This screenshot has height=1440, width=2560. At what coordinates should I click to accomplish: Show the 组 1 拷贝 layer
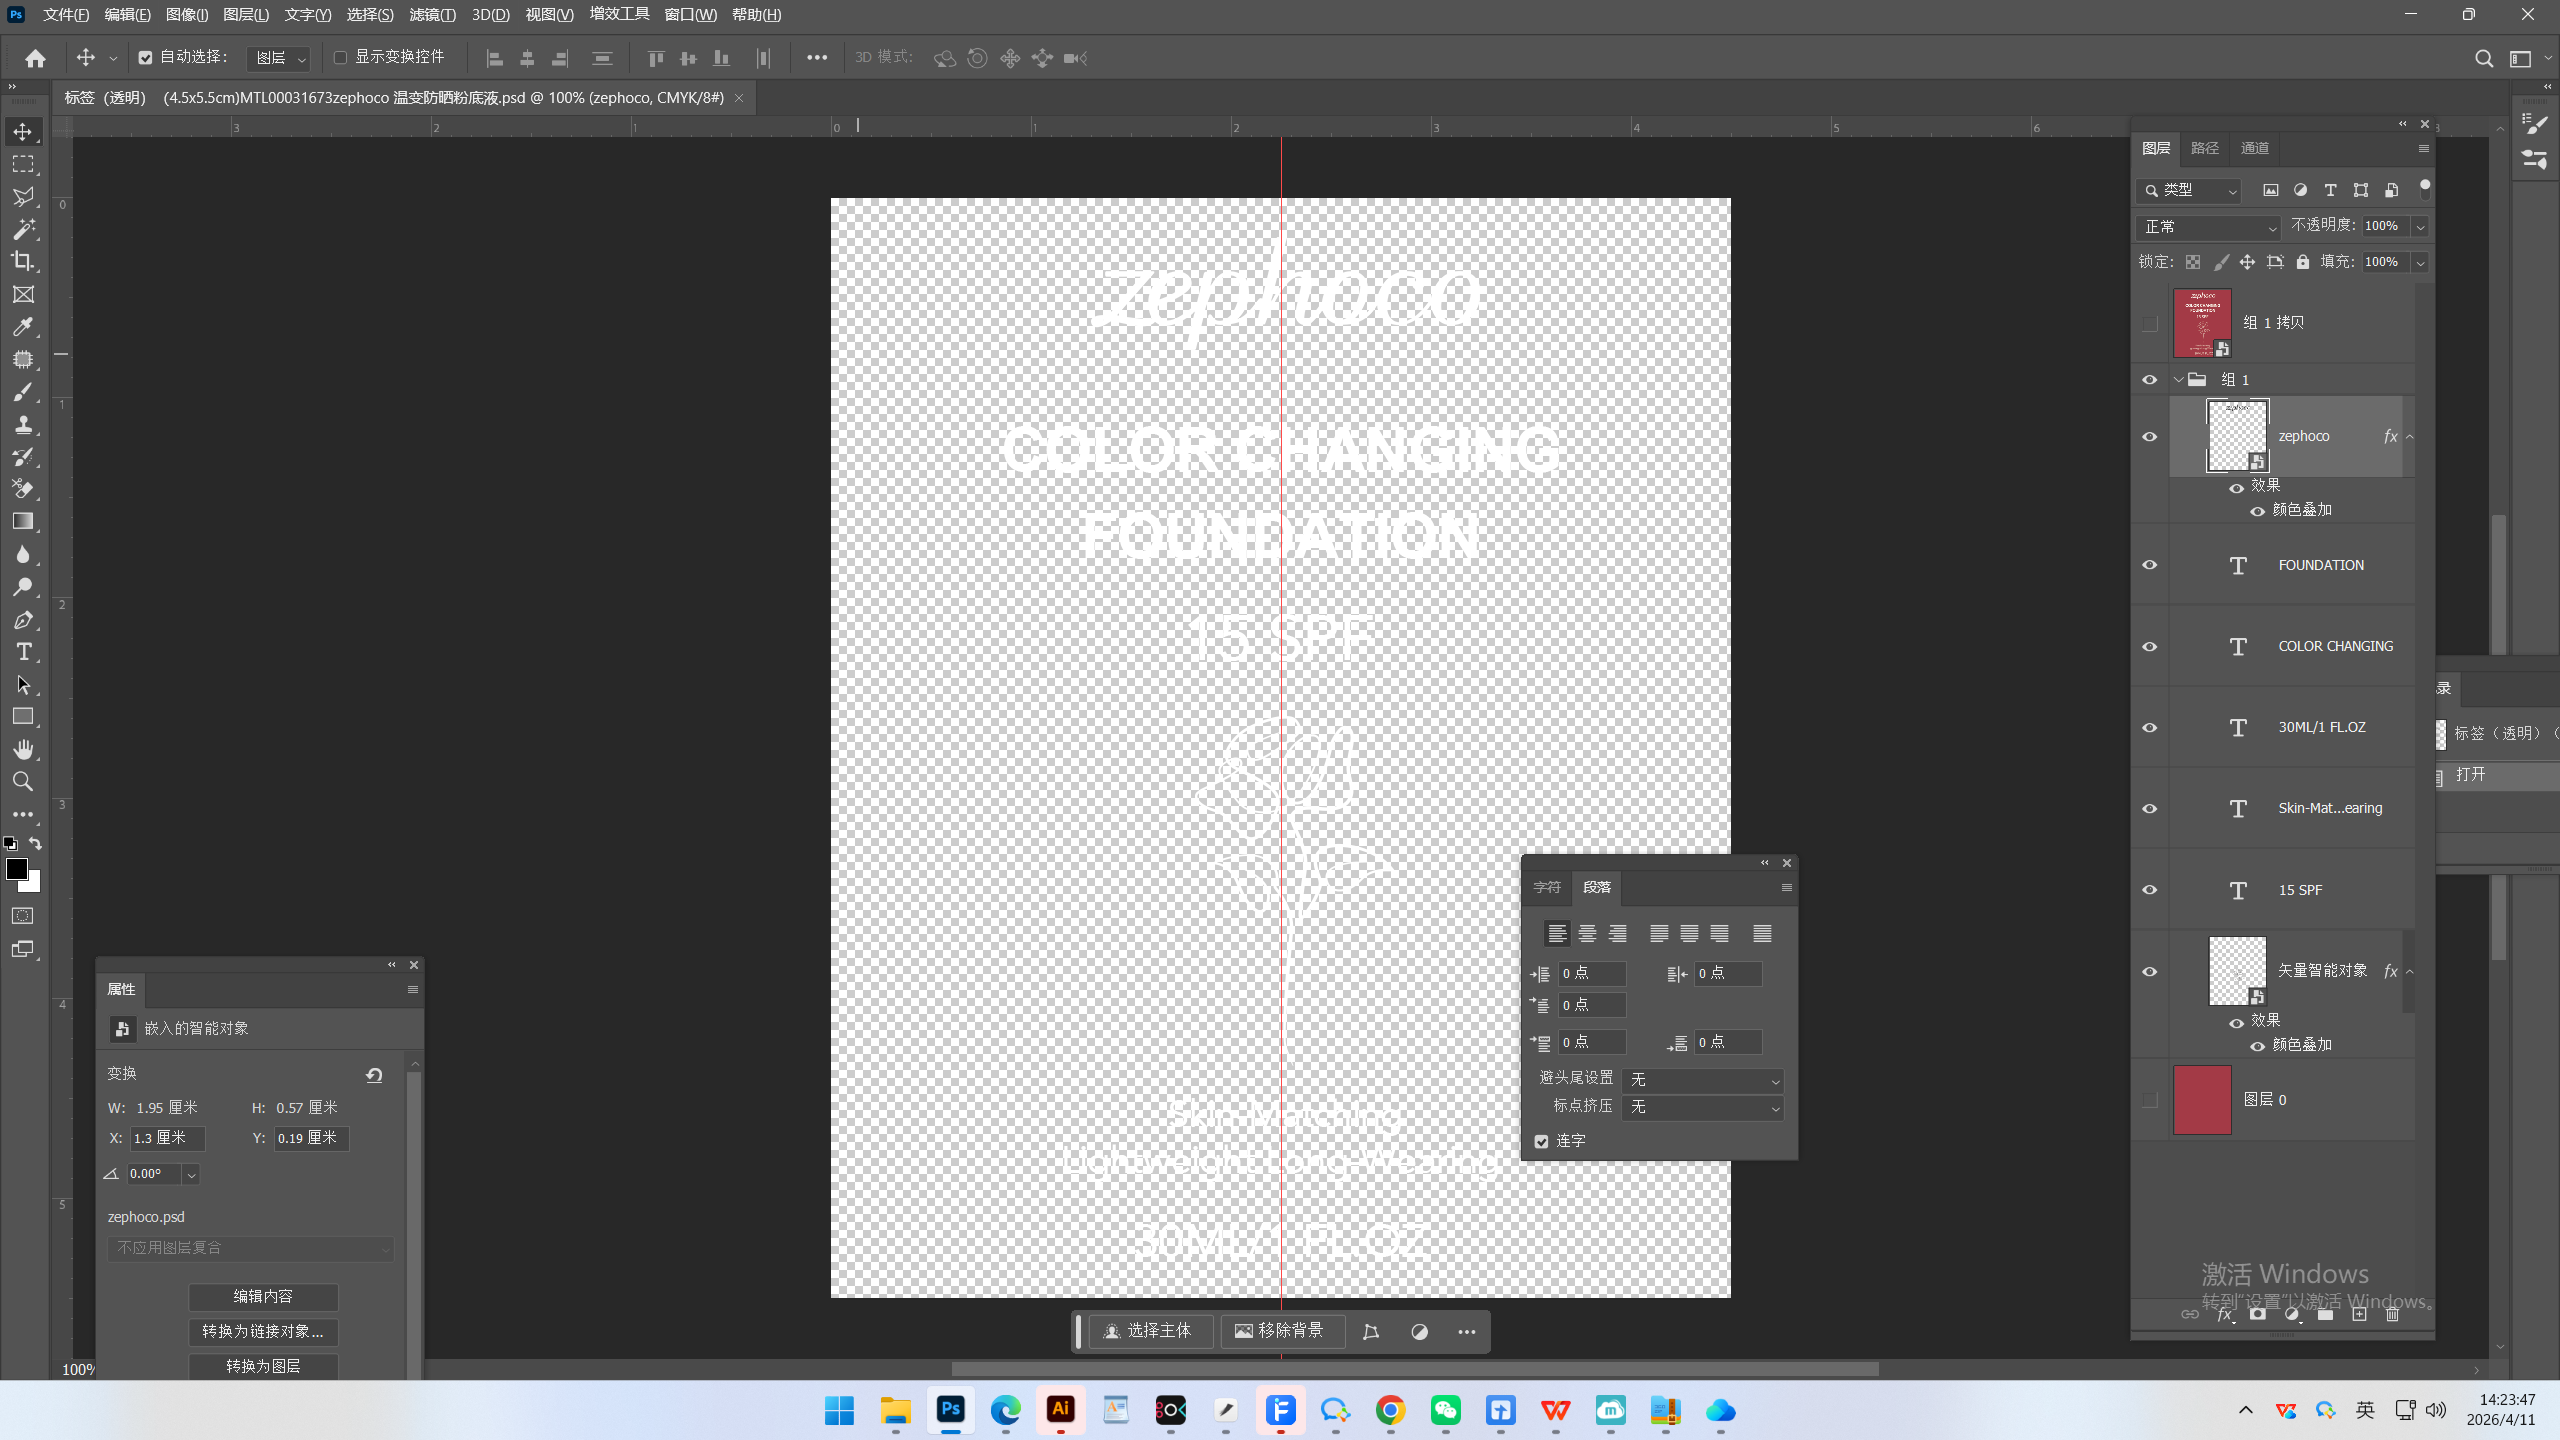(x=2149, y=323)
